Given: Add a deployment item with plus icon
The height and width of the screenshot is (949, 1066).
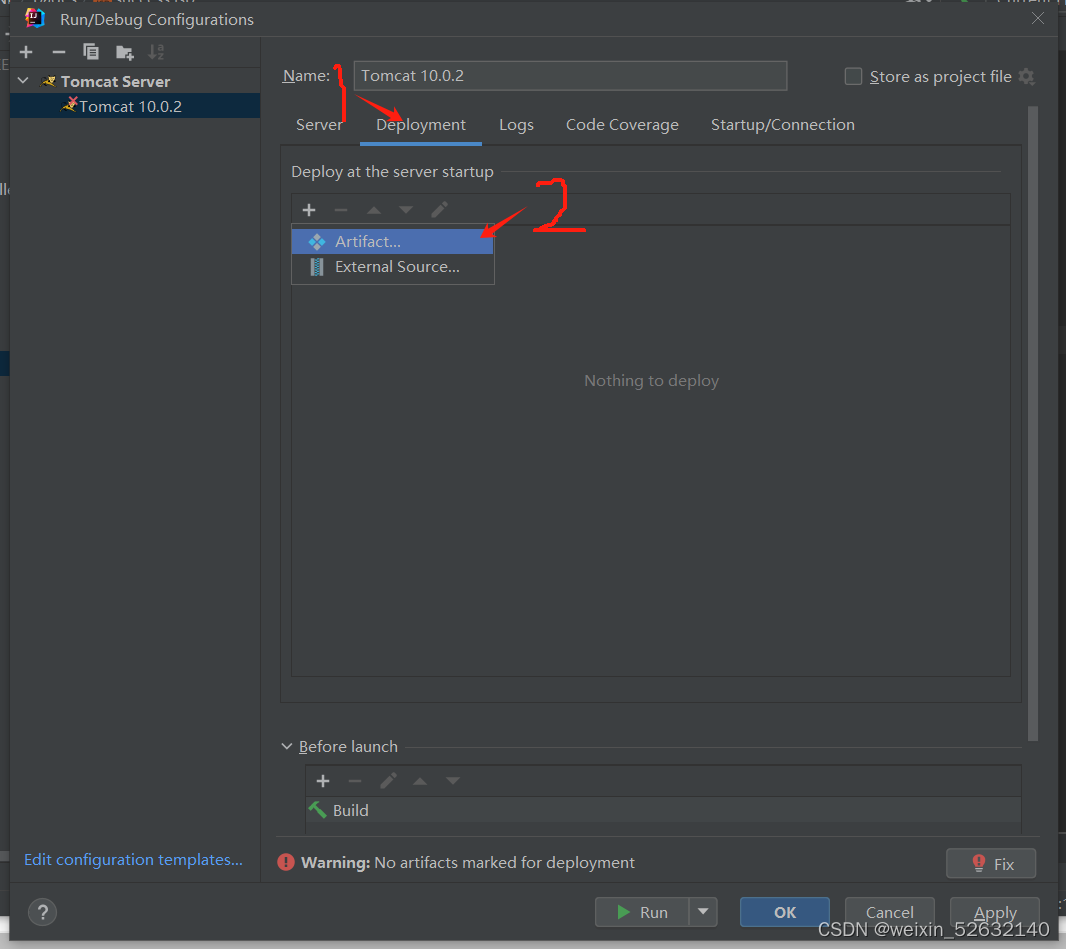Looking at the screenshot, I should tap(309, 210).
